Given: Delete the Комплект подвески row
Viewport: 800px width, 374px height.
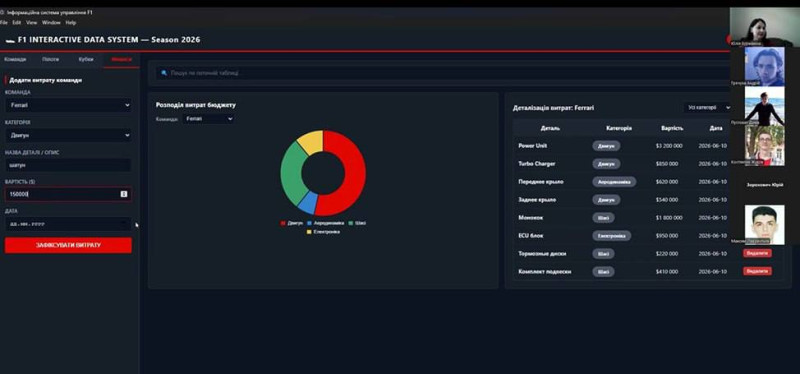Looking at the screenshot, I should (x=757, y=271).
